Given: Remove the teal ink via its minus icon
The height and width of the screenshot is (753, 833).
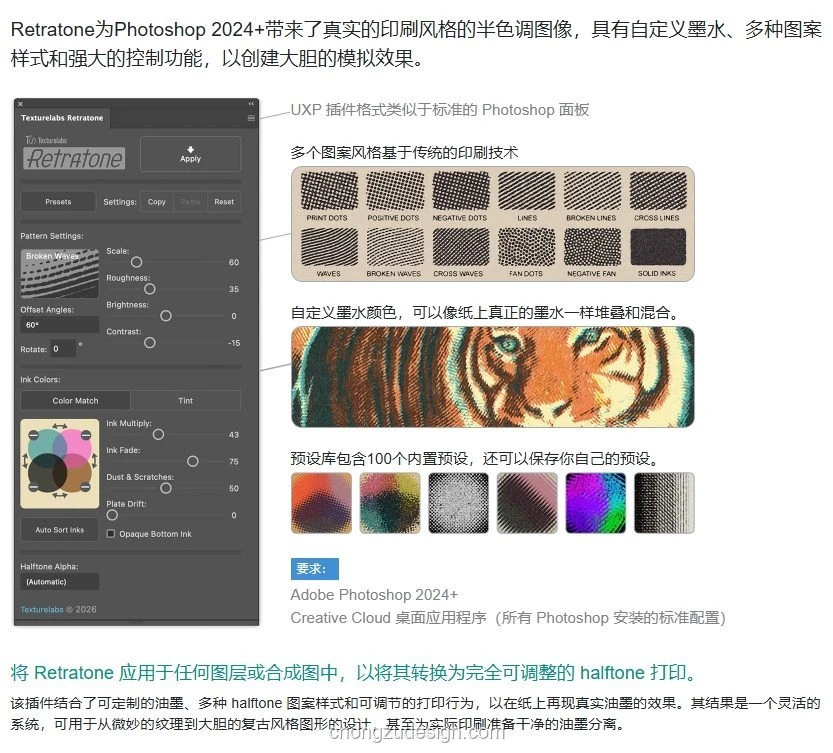Looking at the screenshot, I should pyautogui.click(x=33, y=435).
